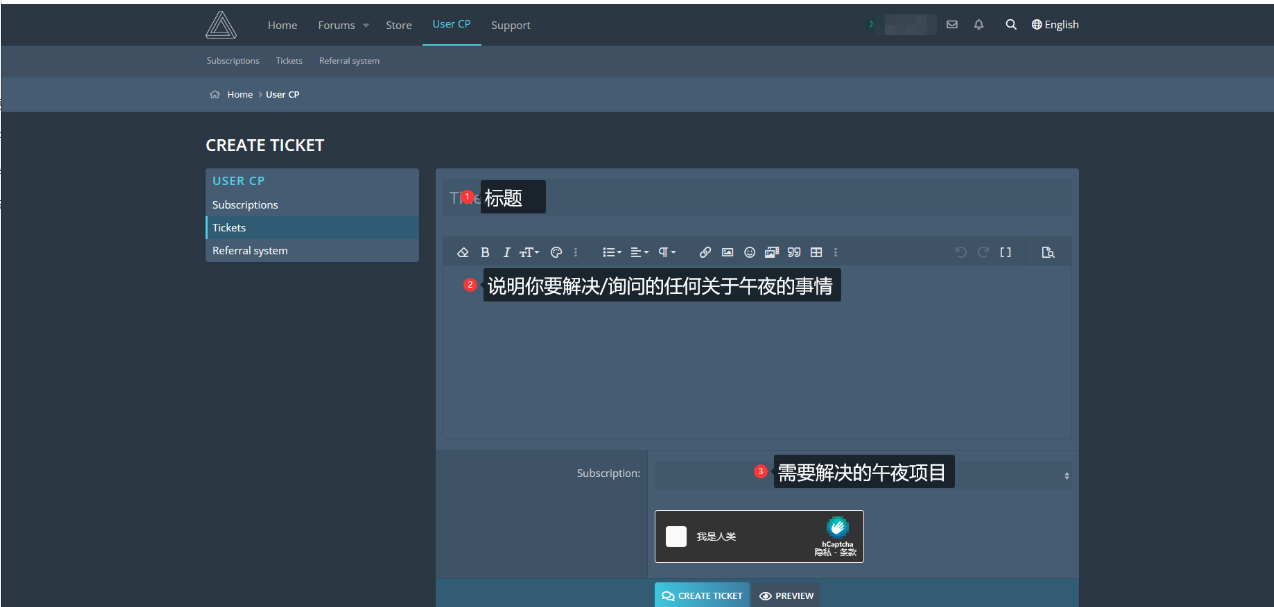Insert a quote block

794,253
